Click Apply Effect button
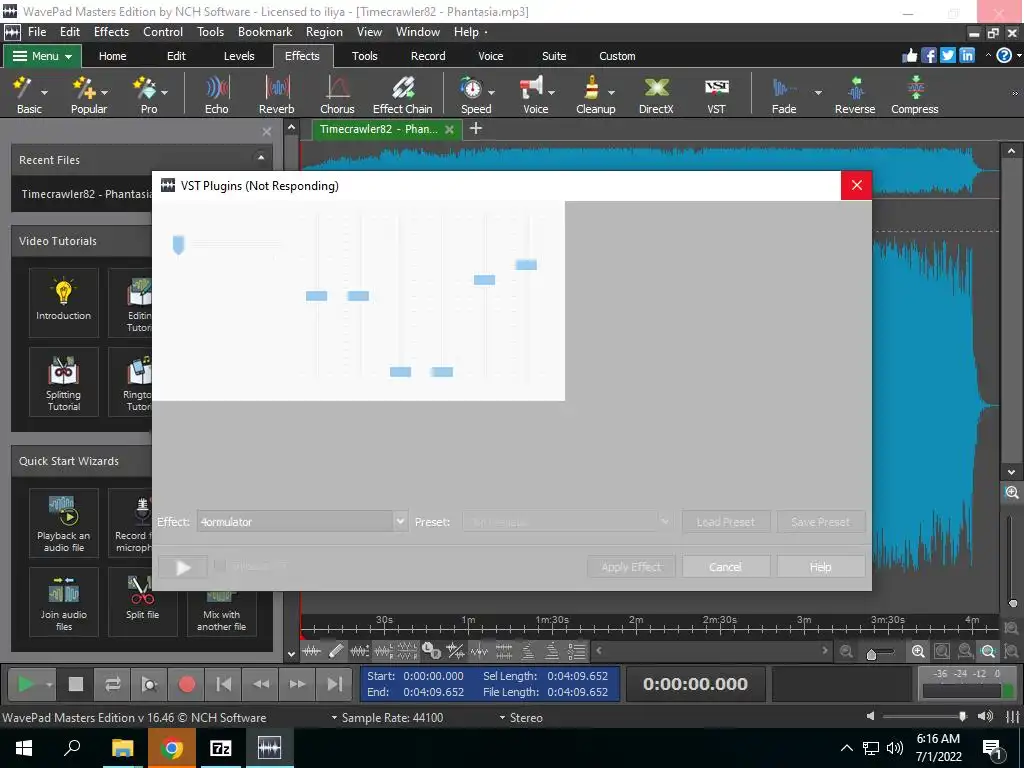This screenshot has width=1024, height=768. click(631, 567)
